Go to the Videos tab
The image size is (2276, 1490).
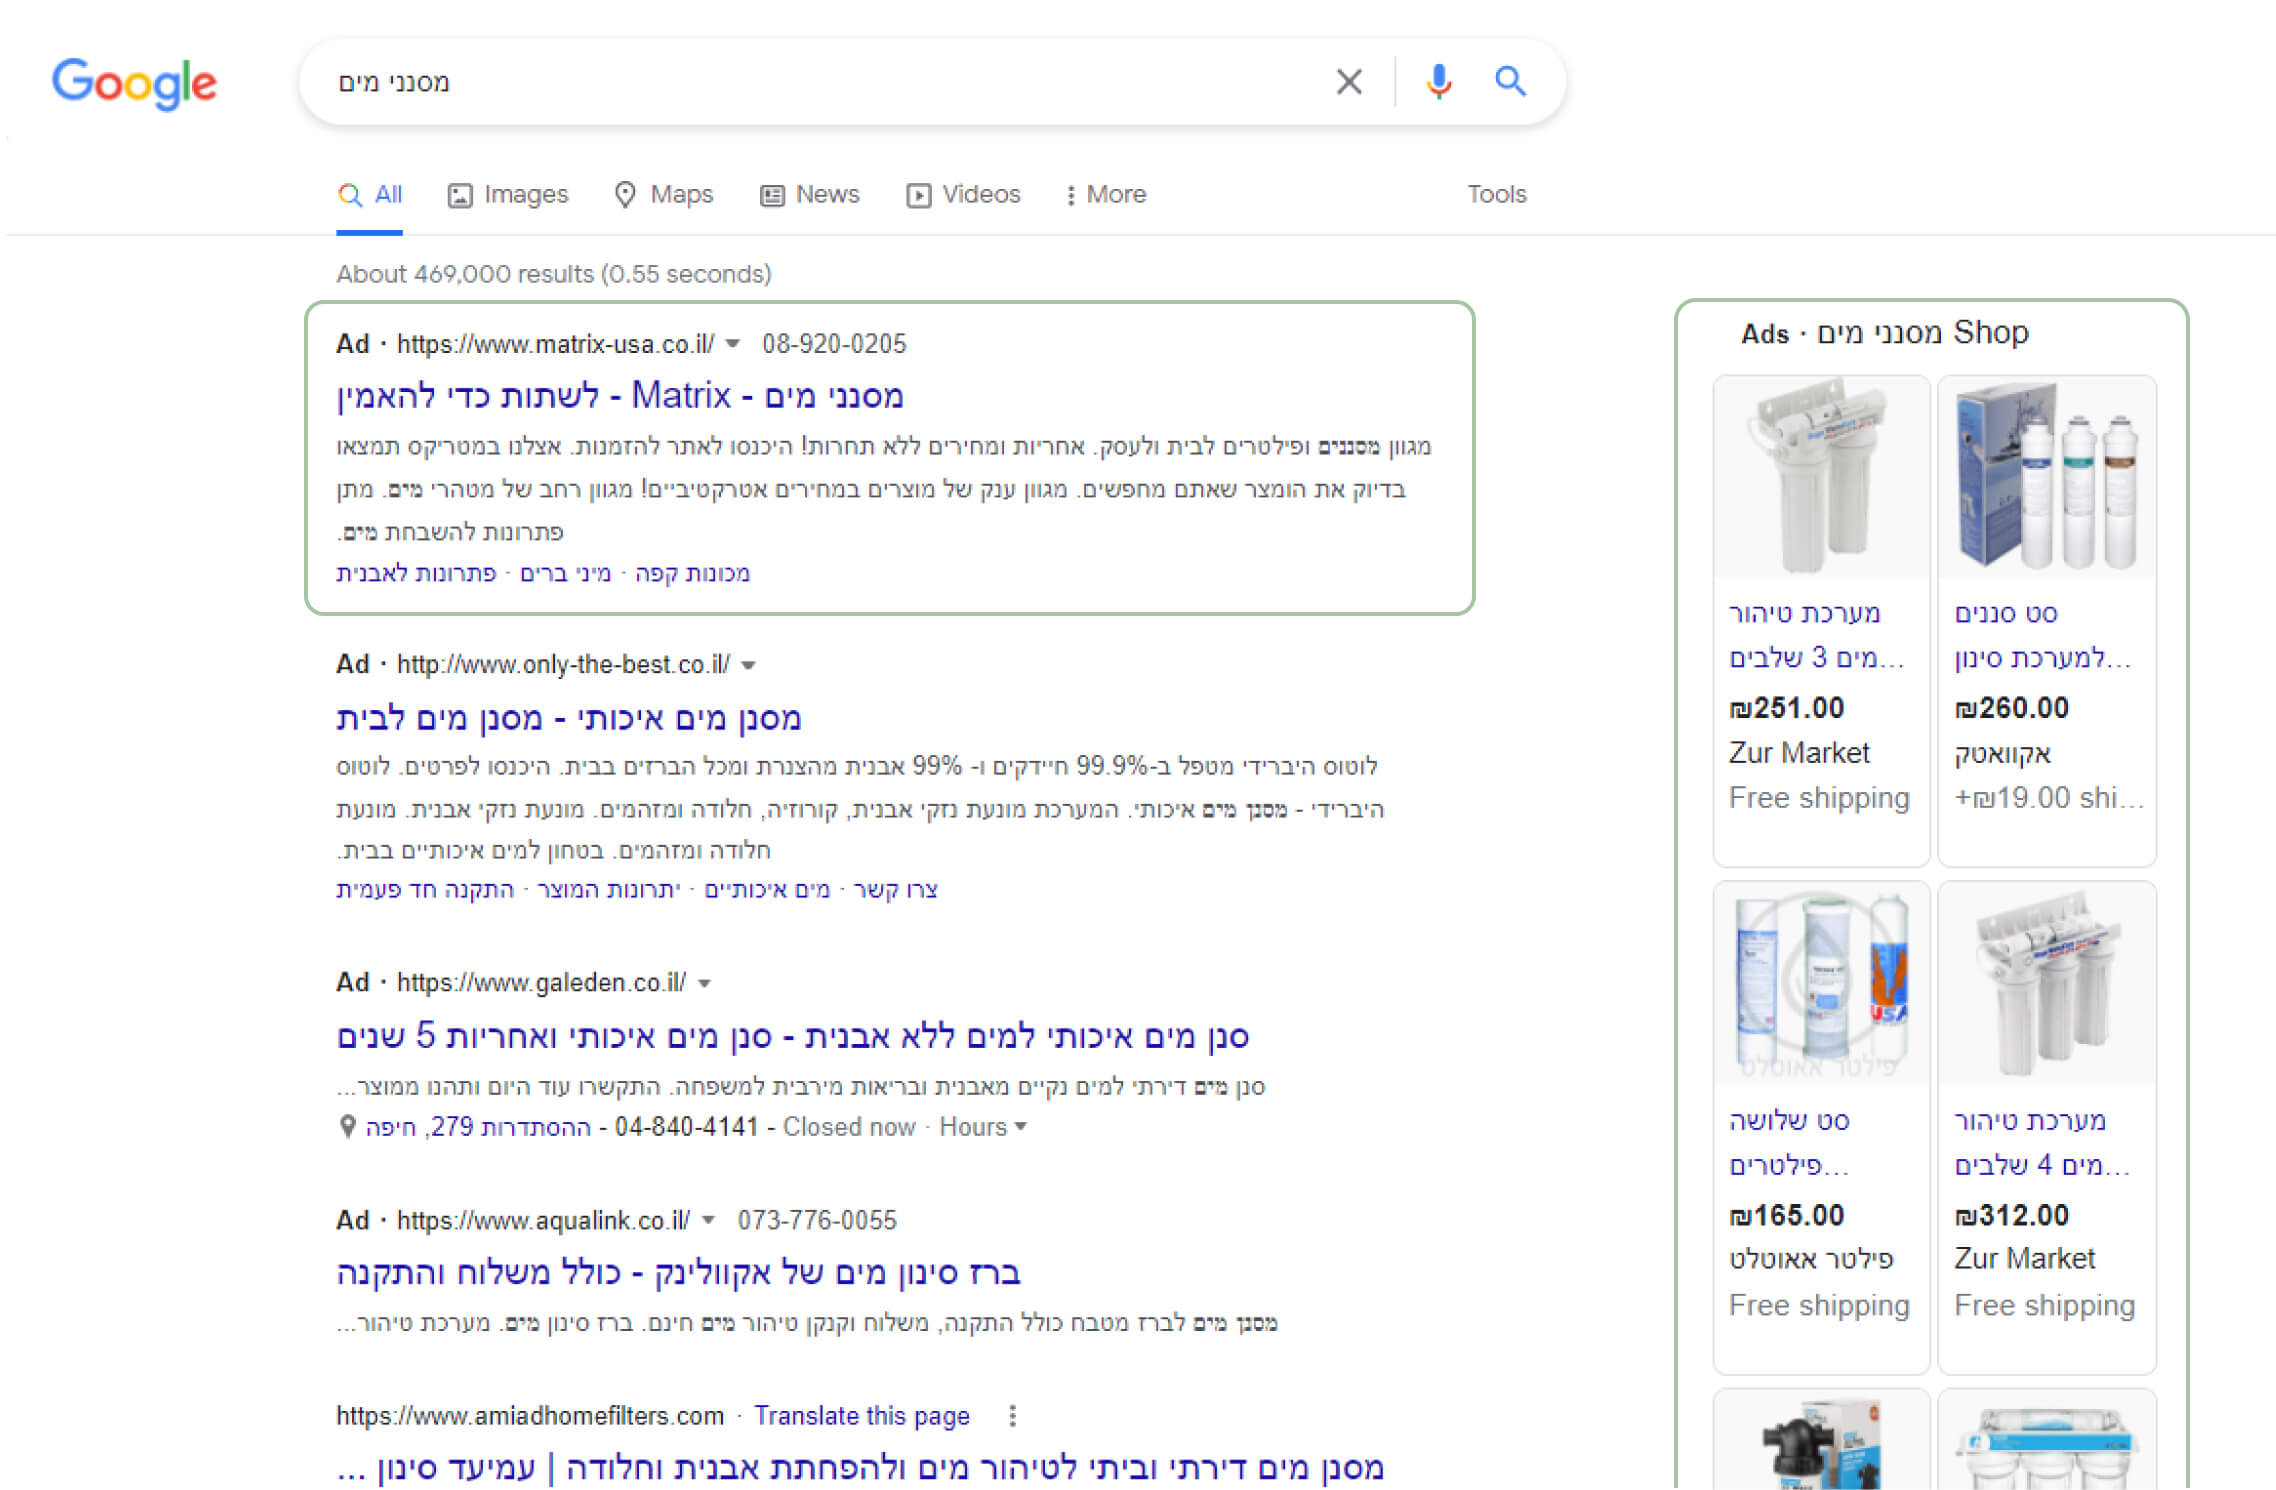964,195
